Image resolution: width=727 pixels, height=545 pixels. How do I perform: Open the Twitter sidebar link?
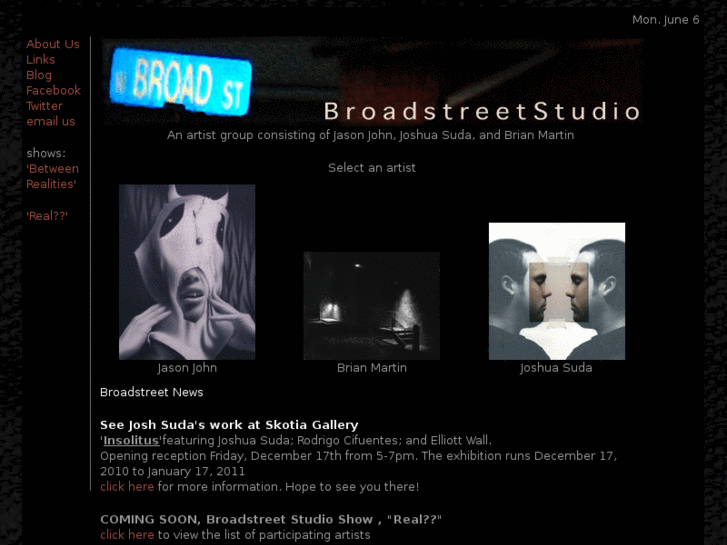point(45,106)
